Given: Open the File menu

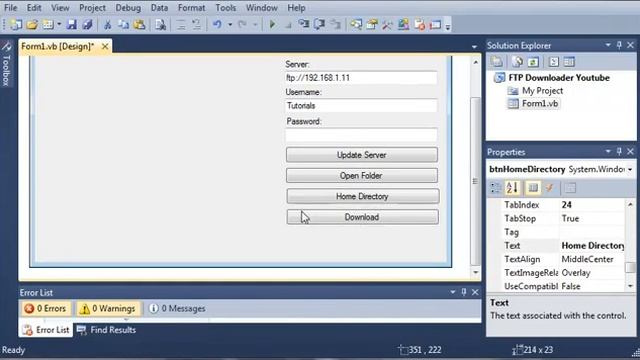Looking at the screenshot, I should [11, 8].
